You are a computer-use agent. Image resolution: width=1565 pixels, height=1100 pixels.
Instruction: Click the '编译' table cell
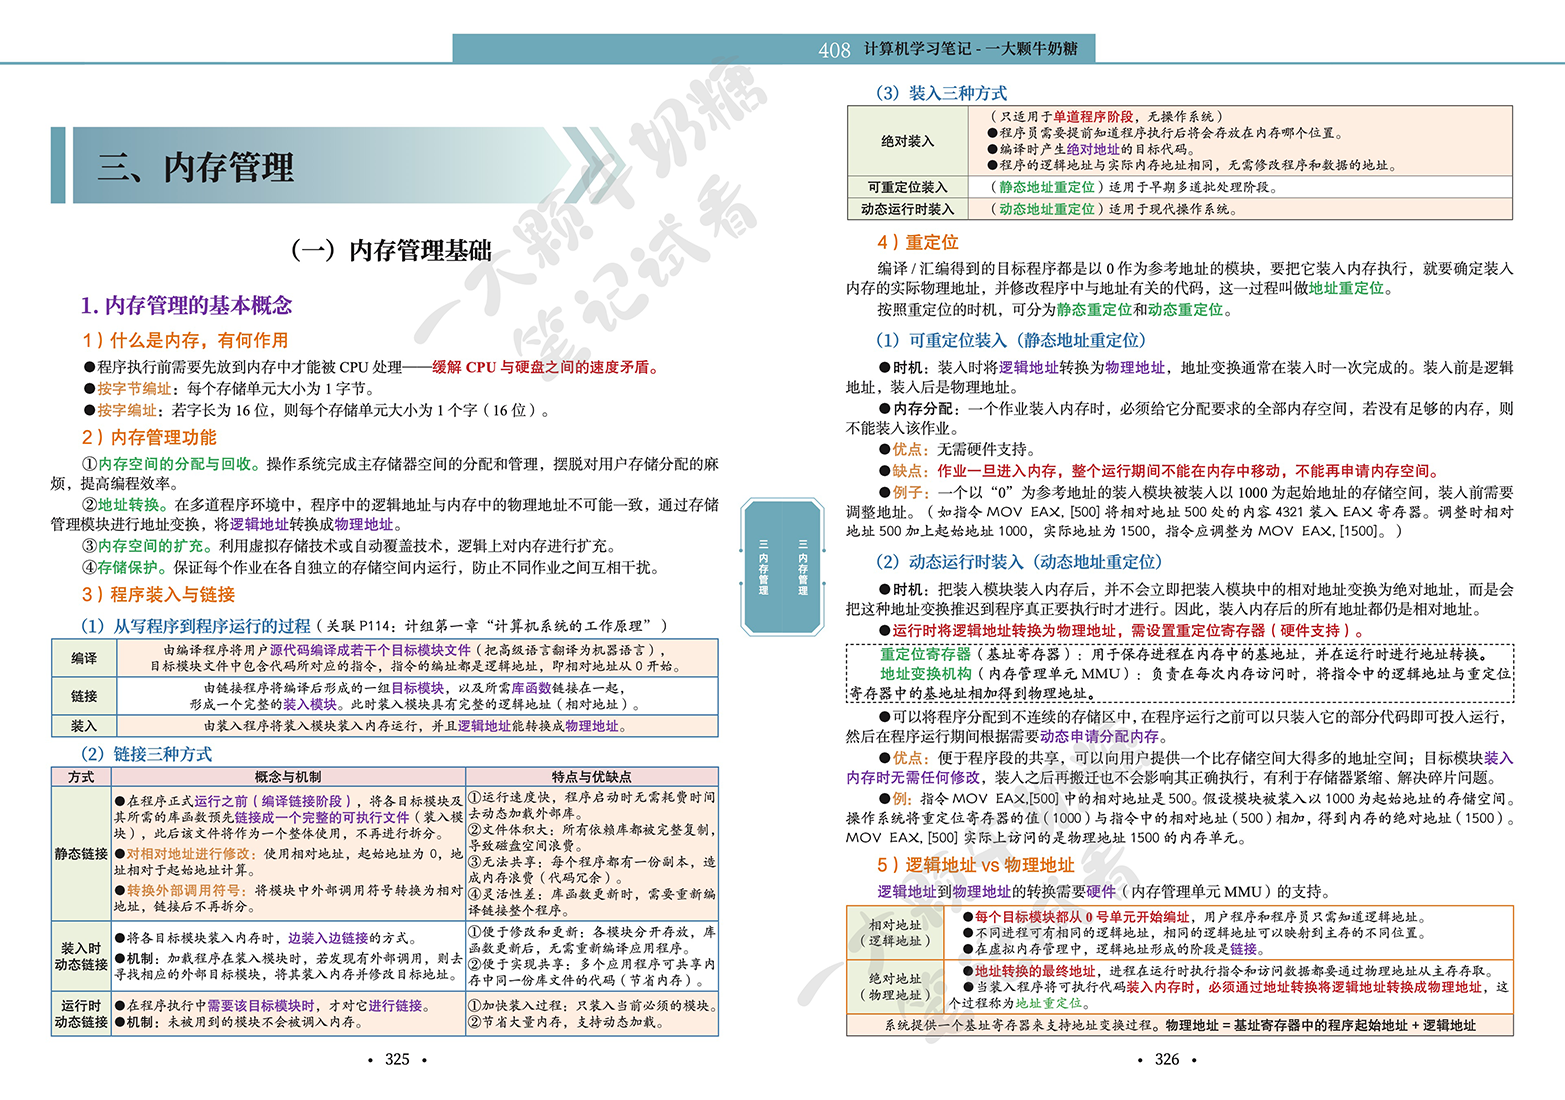click(x=84, y=658)
